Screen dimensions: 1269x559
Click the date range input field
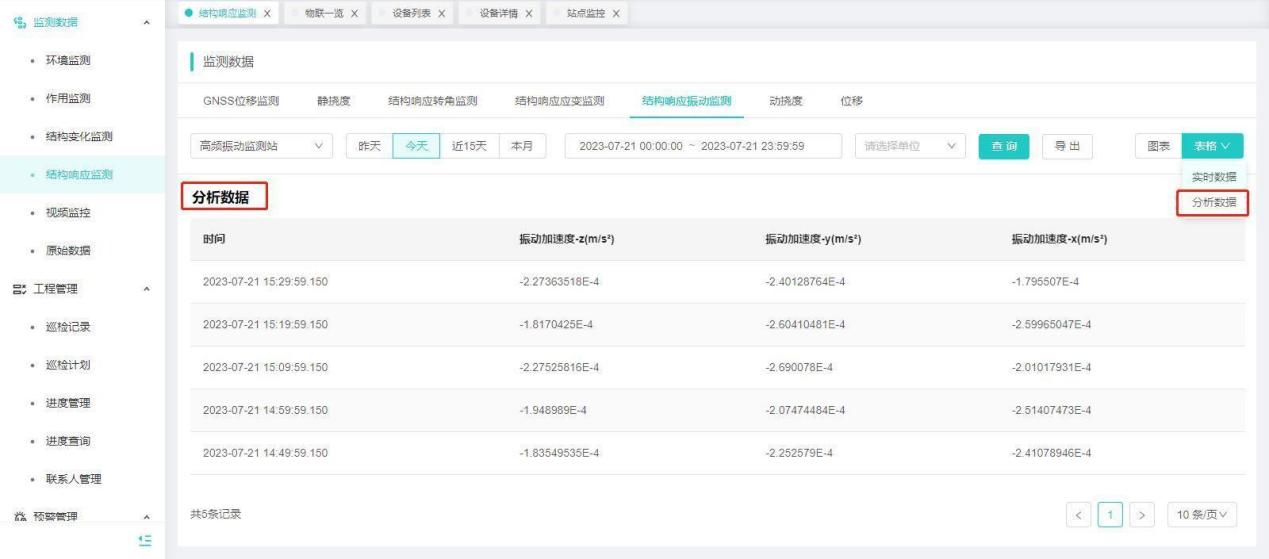pyautogui.click(x=700, y=146)
